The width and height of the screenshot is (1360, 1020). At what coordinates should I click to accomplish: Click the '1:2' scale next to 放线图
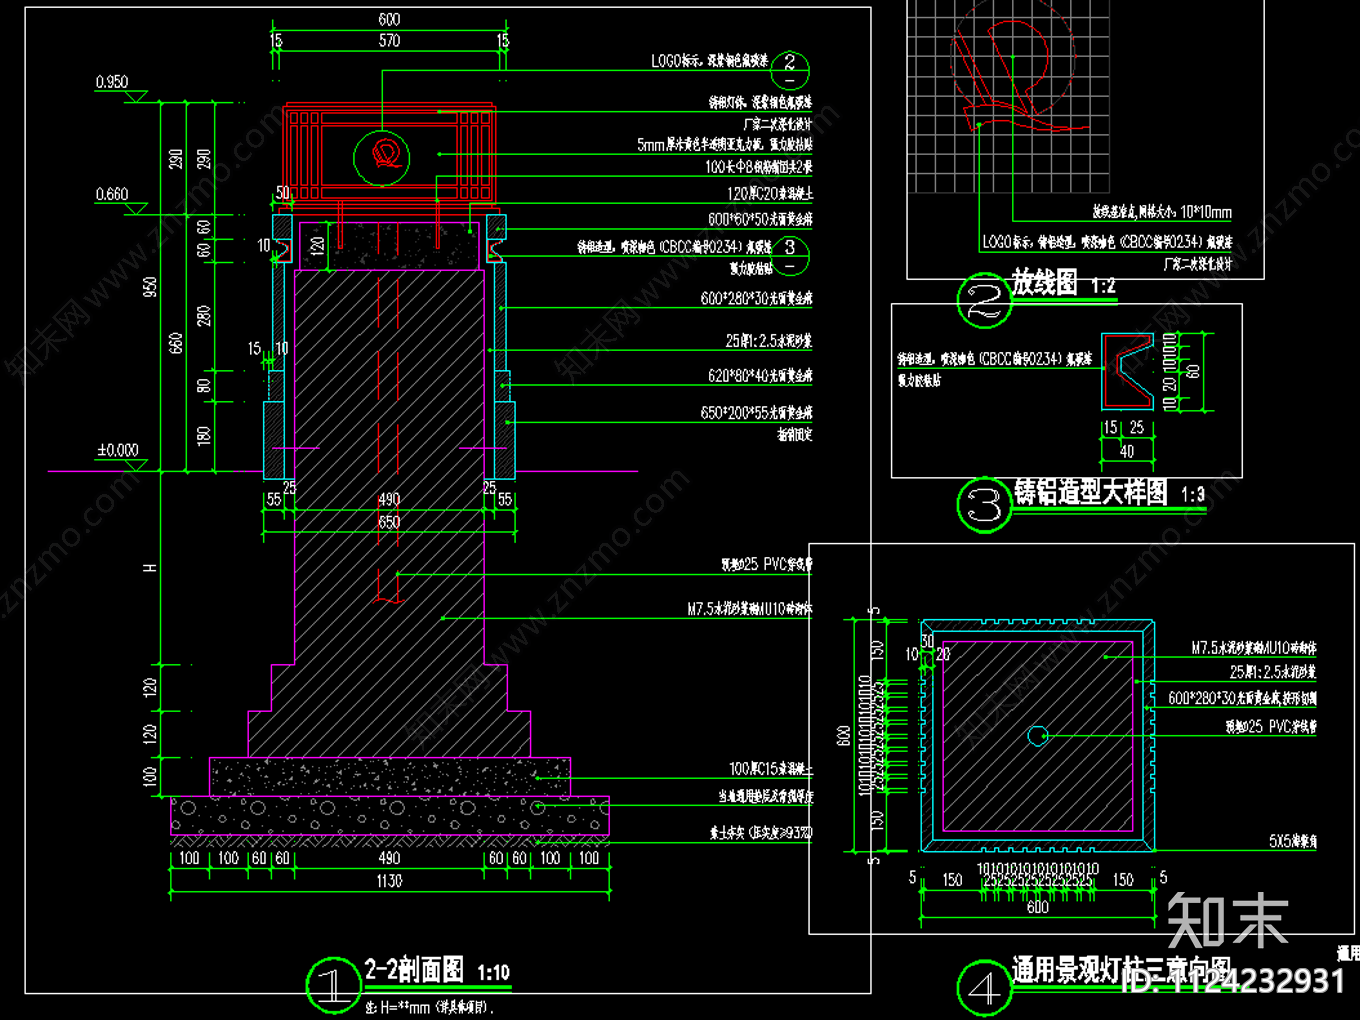(1102, 286)
